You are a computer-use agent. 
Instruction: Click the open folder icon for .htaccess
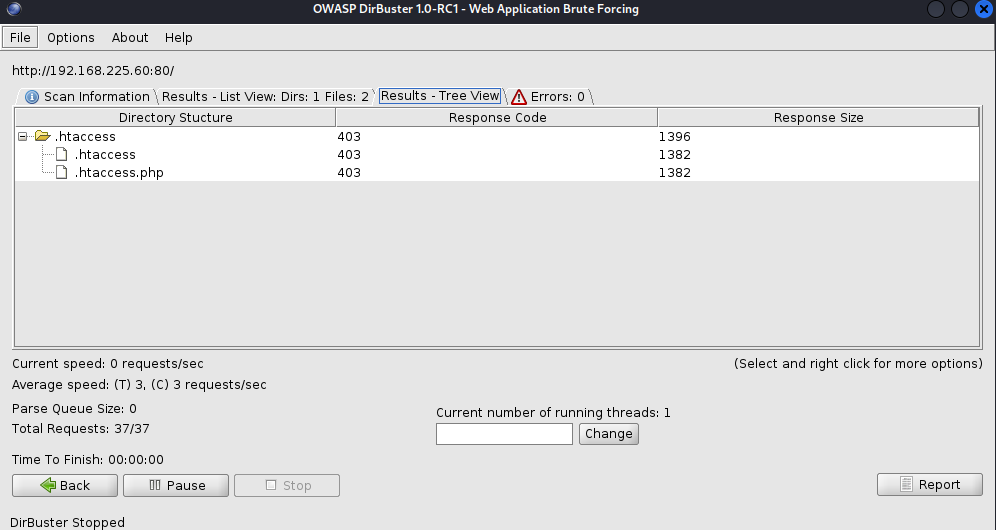(x=43, y=135)
